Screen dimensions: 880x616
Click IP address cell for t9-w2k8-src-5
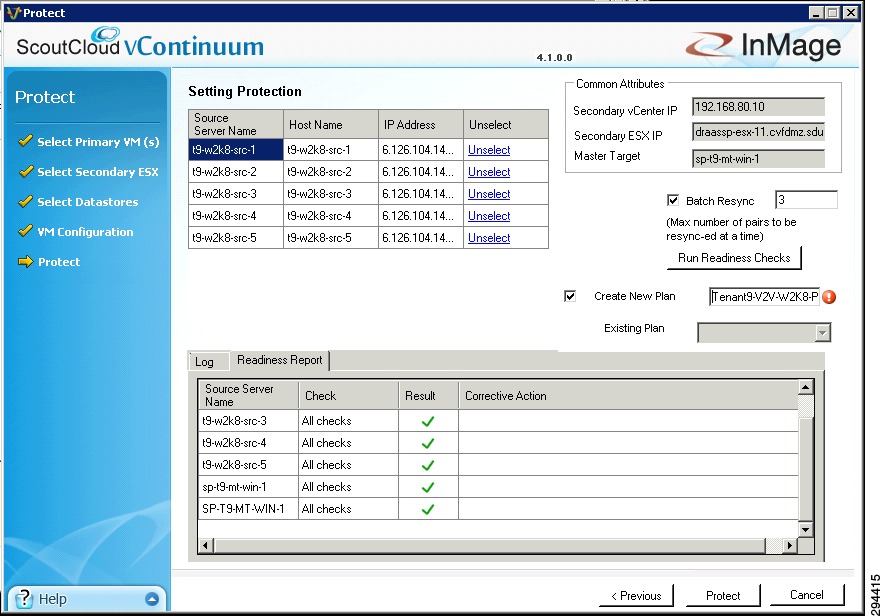click(x=421, y=237)
